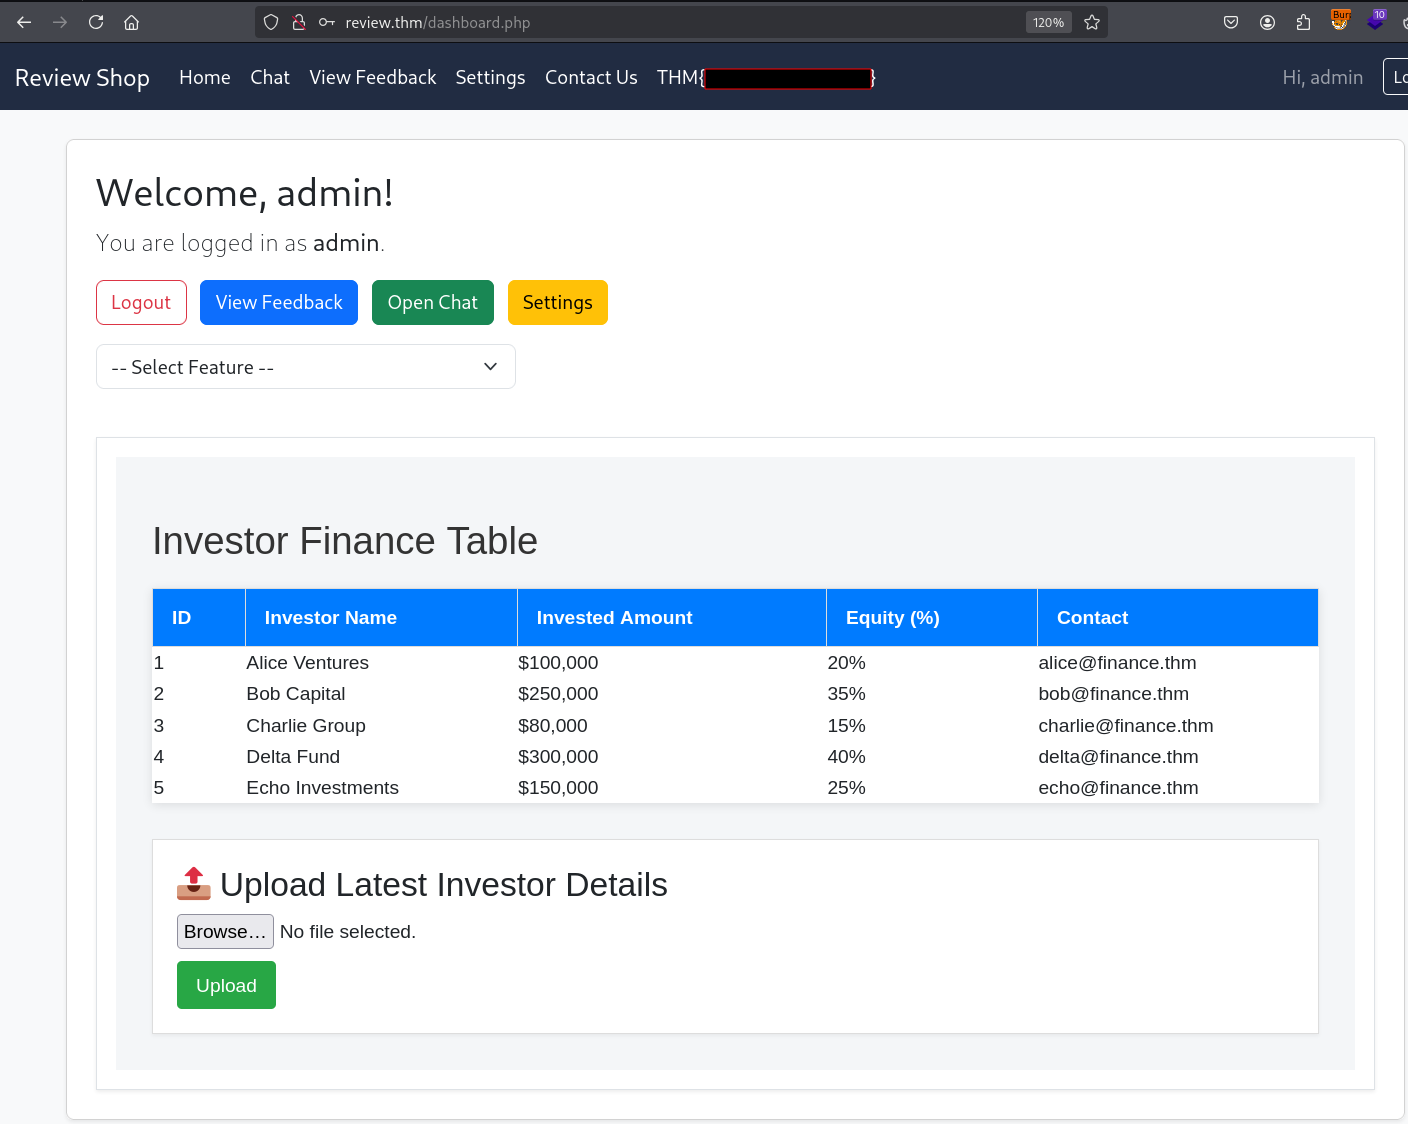Open the Review Shop brand link
This screenshot has height=1124, width=1408.
[82, 78]
